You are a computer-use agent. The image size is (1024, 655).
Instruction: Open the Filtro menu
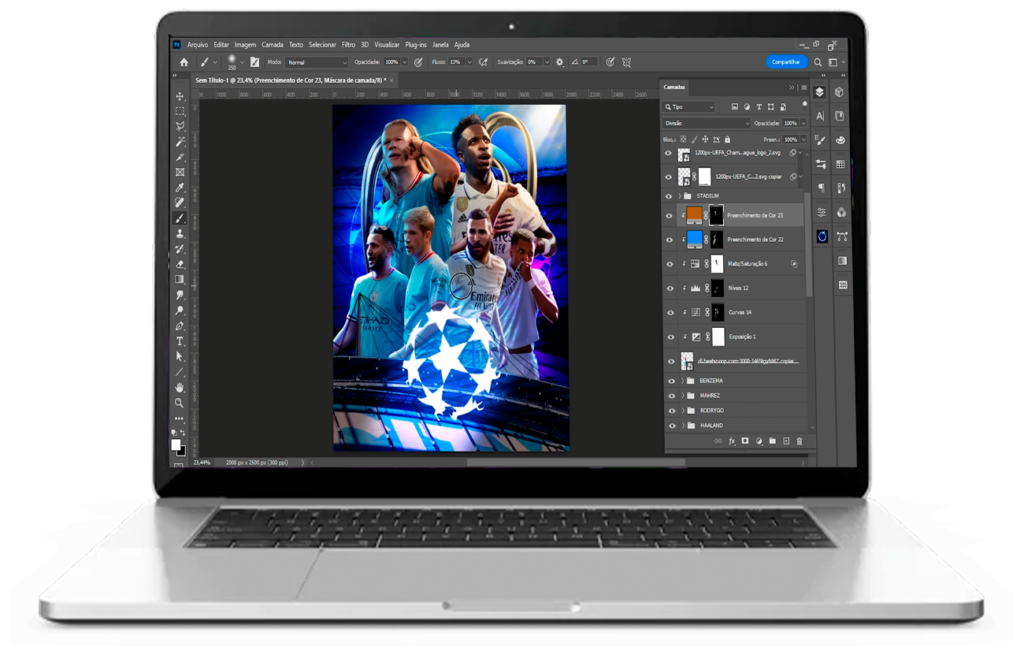[349, 45]
